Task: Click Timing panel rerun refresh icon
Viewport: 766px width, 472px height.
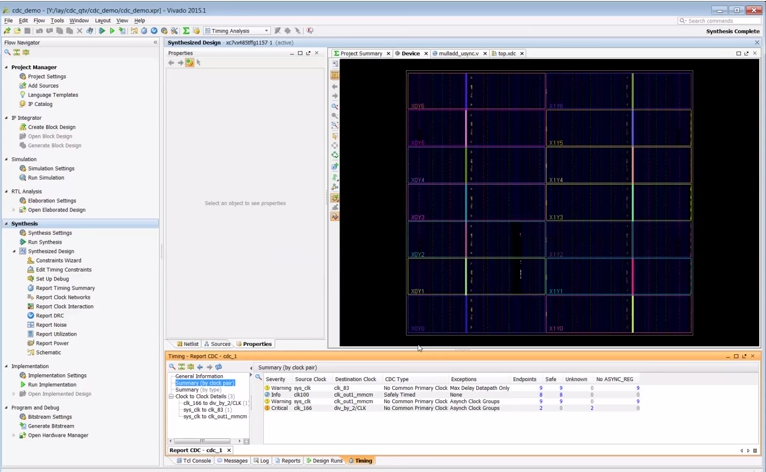Action: coord(219,366)
